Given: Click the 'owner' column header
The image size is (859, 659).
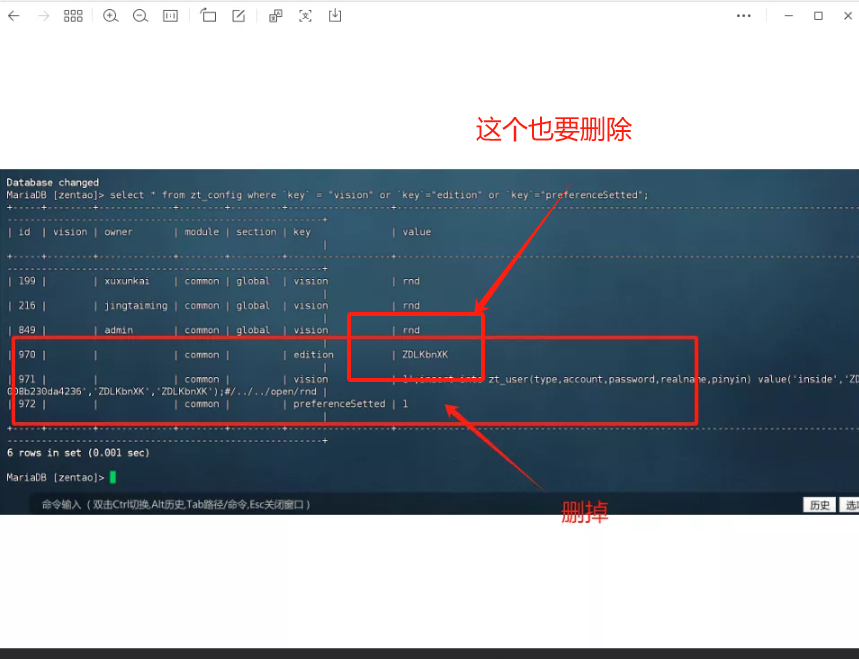Looking at the screenshot, I should (x=118, y=232).
